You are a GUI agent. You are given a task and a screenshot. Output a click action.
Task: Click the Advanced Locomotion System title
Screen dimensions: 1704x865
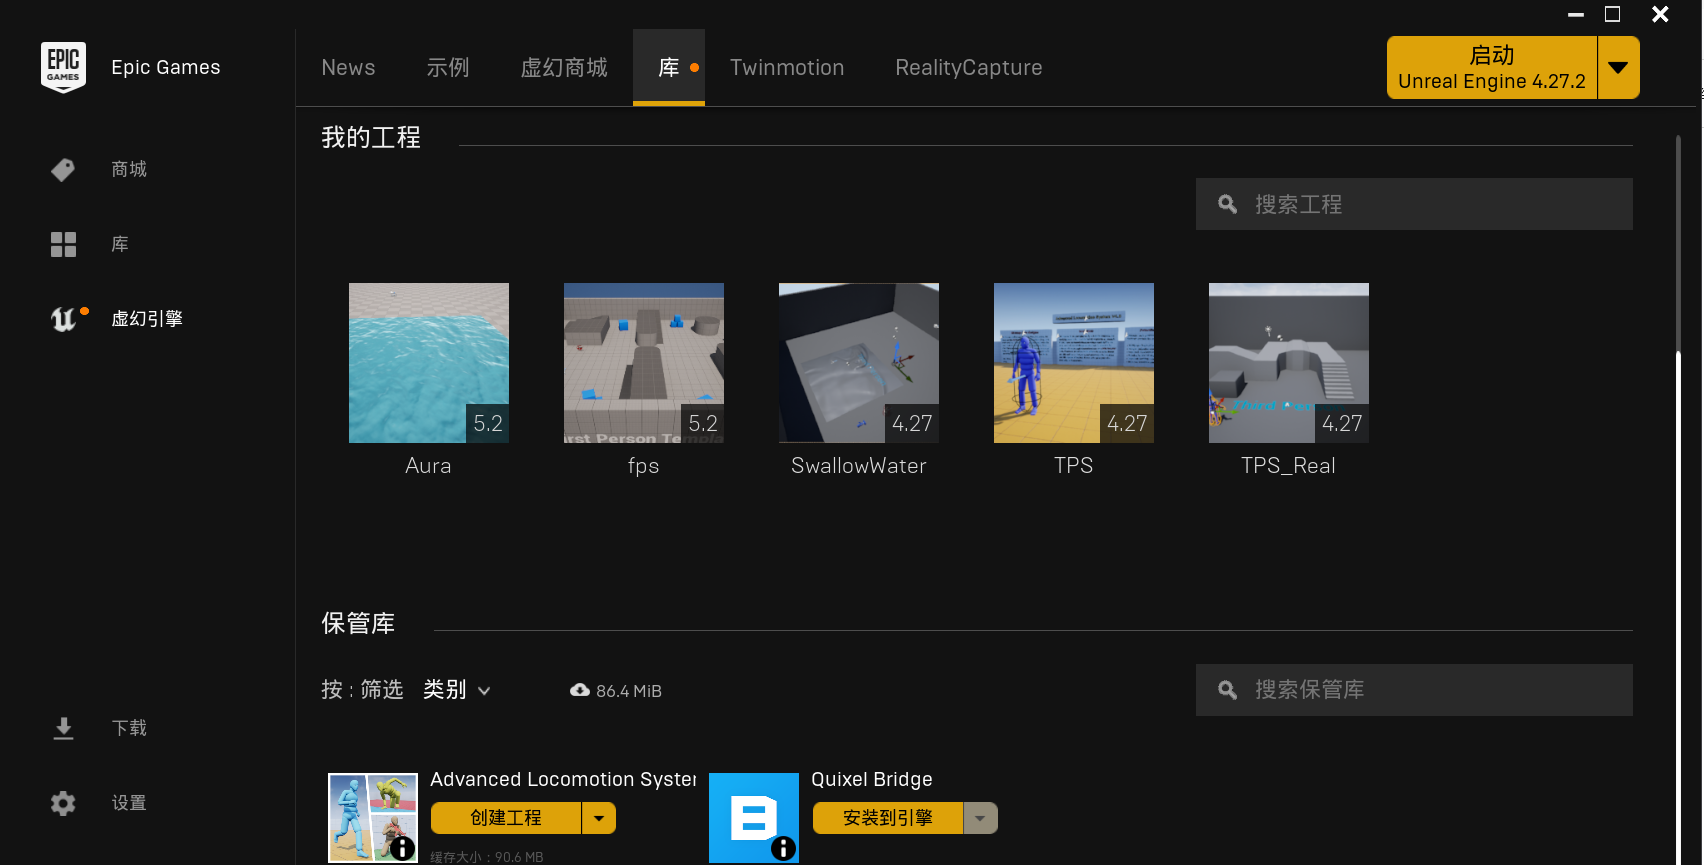563,779
